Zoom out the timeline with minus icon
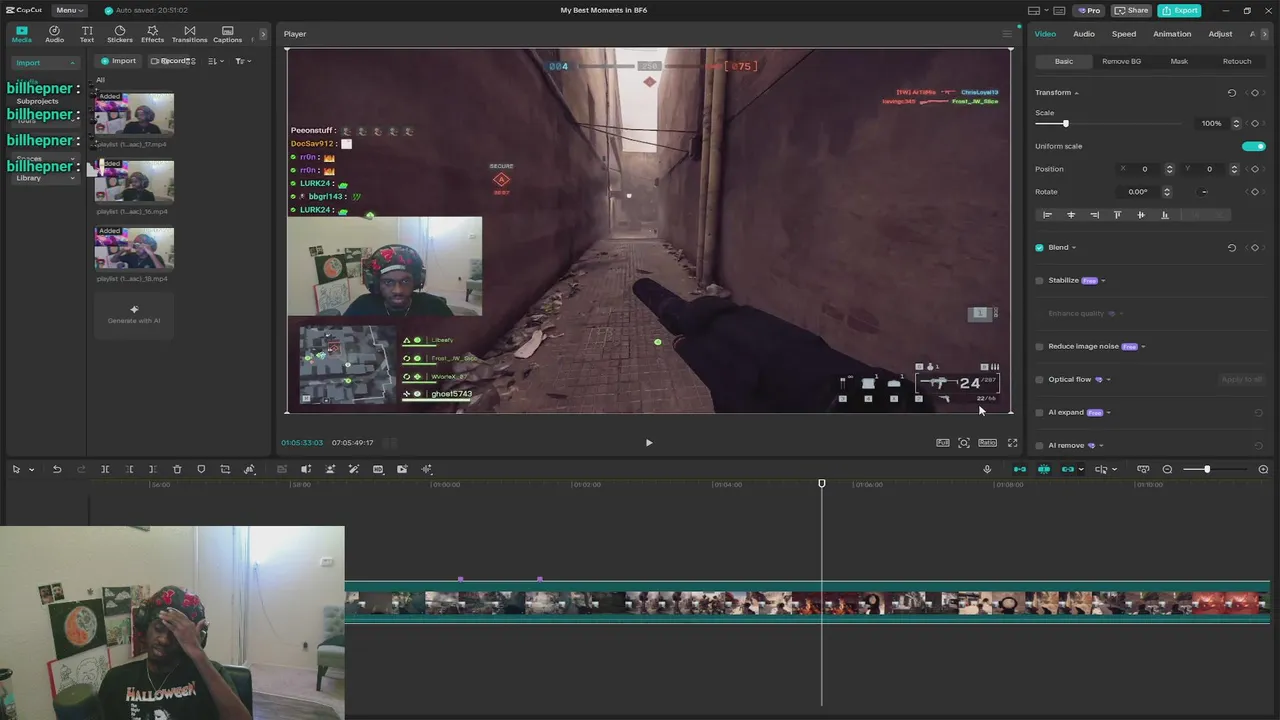 pyautogui.click(x=1167, y=469)
